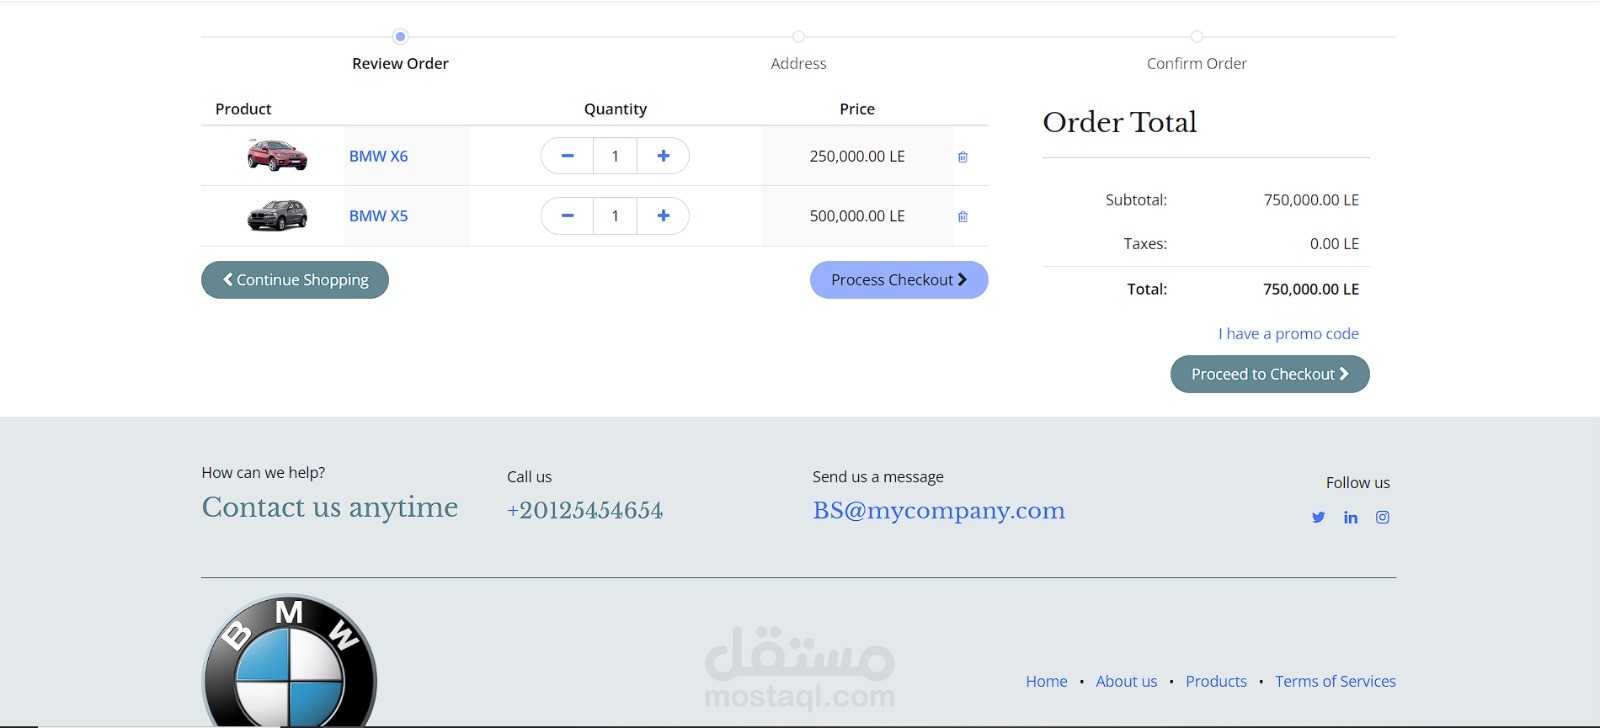Select the Review Order step

pos(400,63)
